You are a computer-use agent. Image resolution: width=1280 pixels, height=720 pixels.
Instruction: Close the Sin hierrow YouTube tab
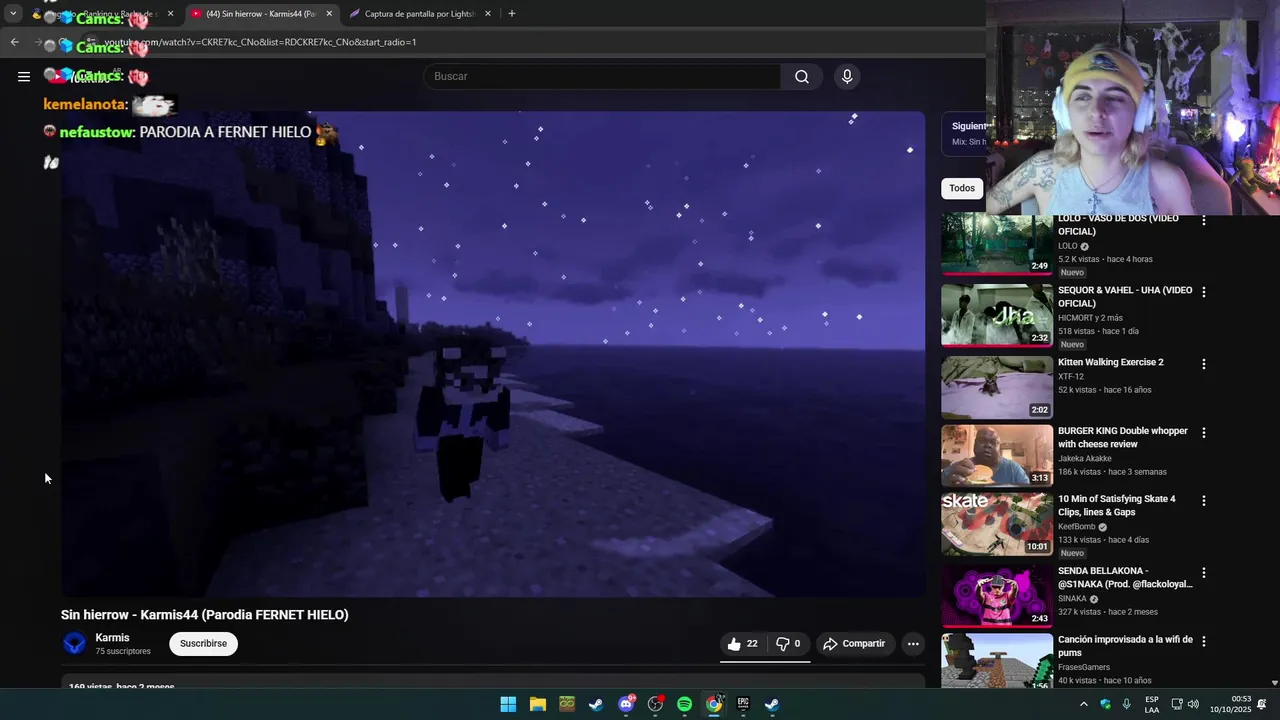(329, 14)
